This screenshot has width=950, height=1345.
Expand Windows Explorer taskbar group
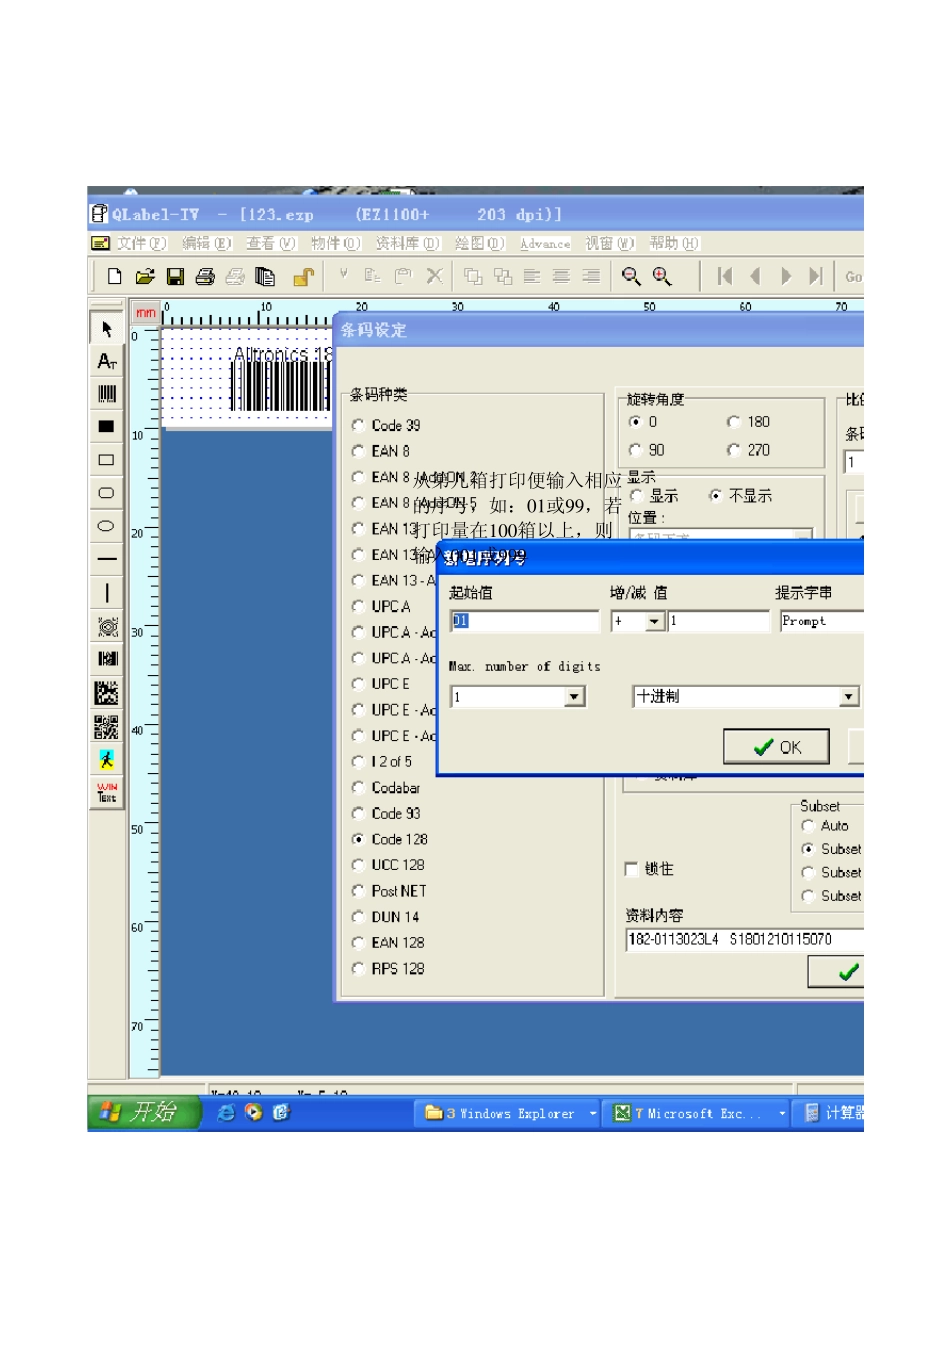point(593,1113)
